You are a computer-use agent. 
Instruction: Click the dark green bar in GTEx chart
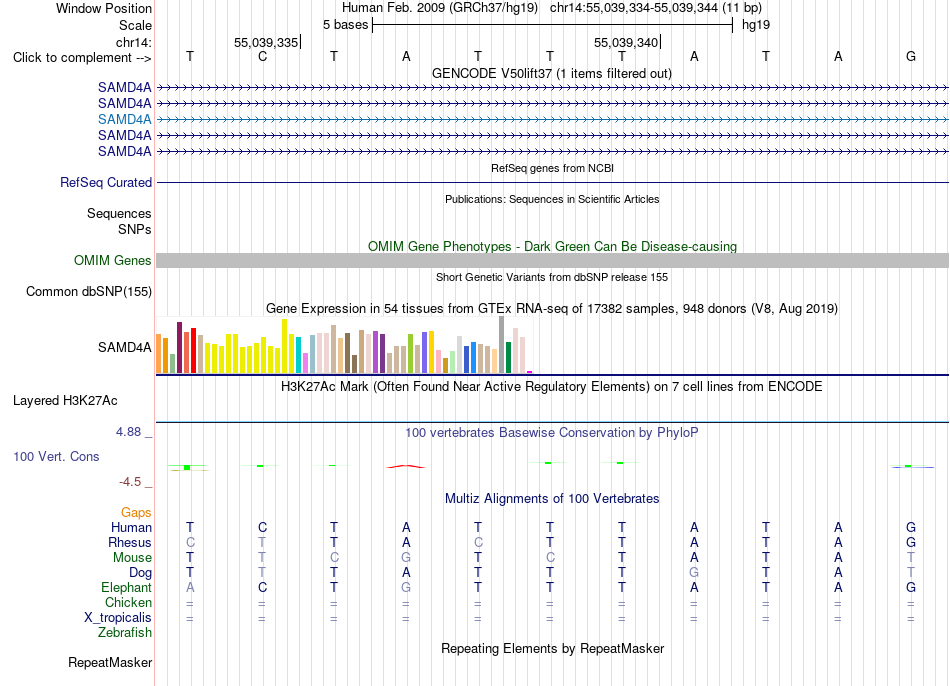(508, 358)
